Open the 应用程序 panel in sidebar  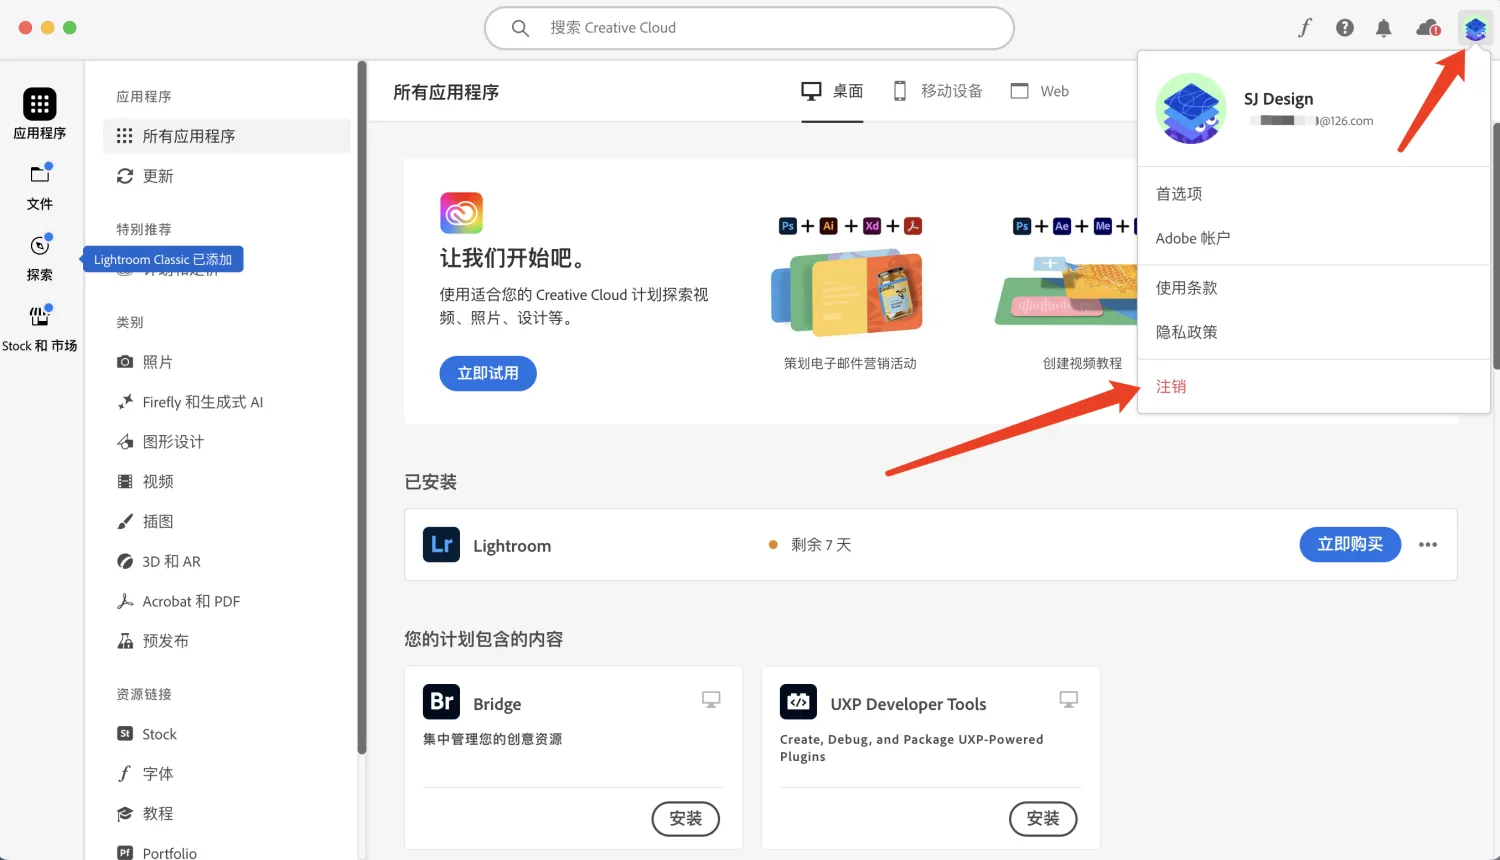pyautogui.click(x=40, y=113)
